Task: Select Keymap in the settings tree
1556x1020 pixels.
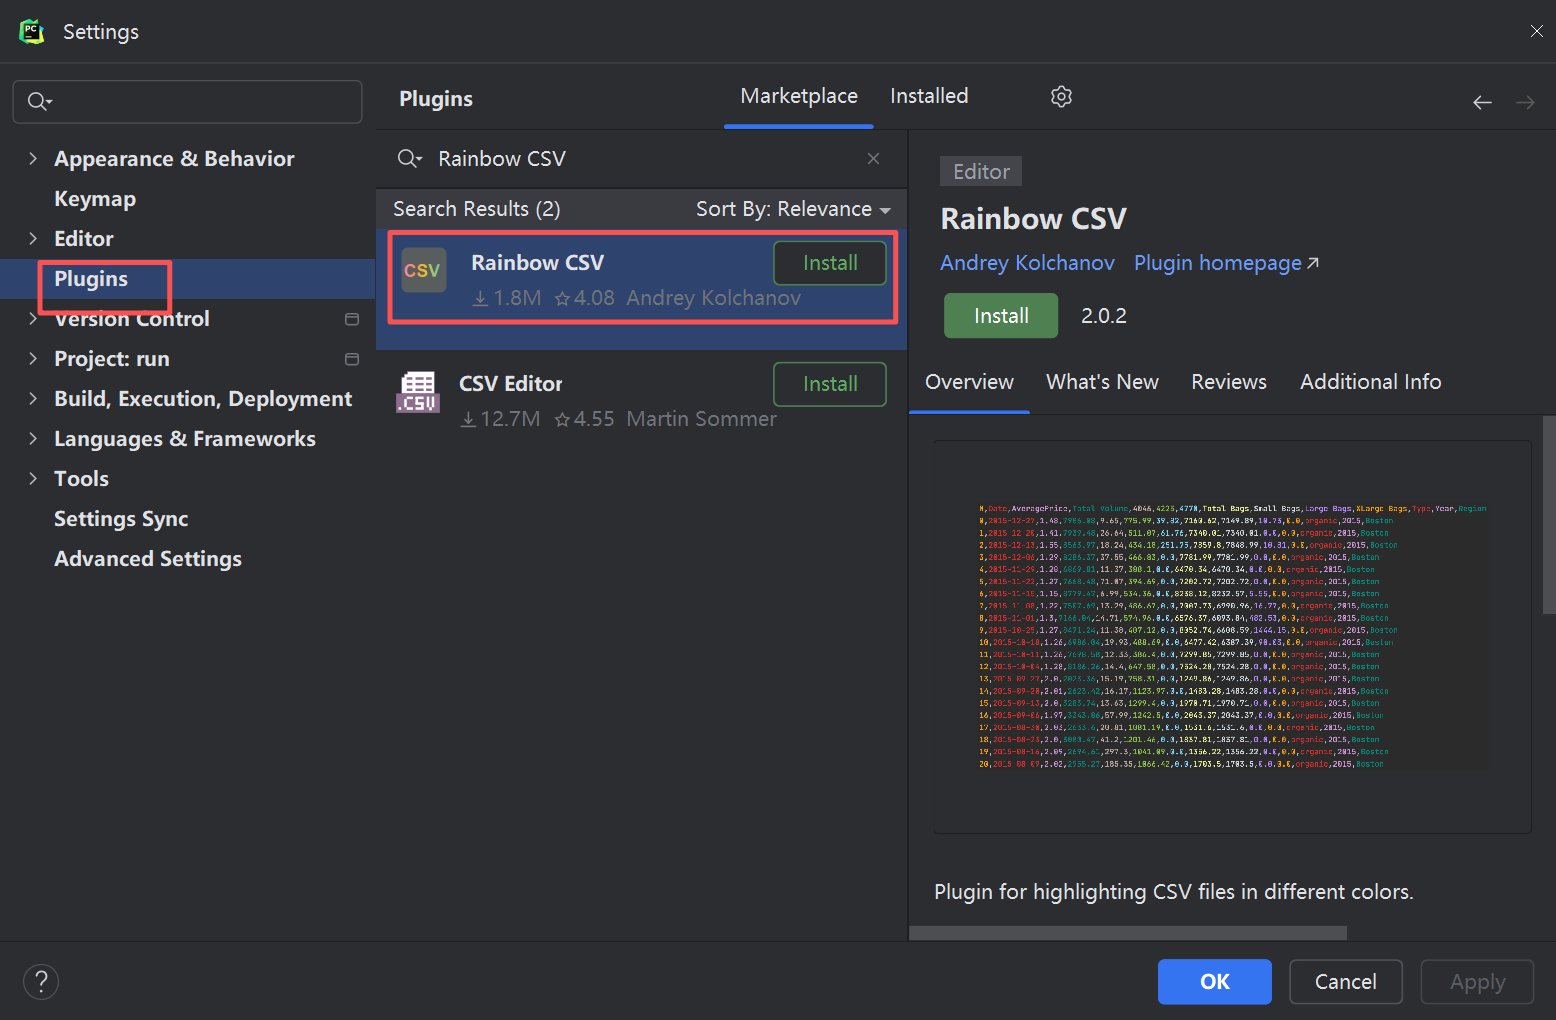Action: pyautogui.click(x=95, y=199)
